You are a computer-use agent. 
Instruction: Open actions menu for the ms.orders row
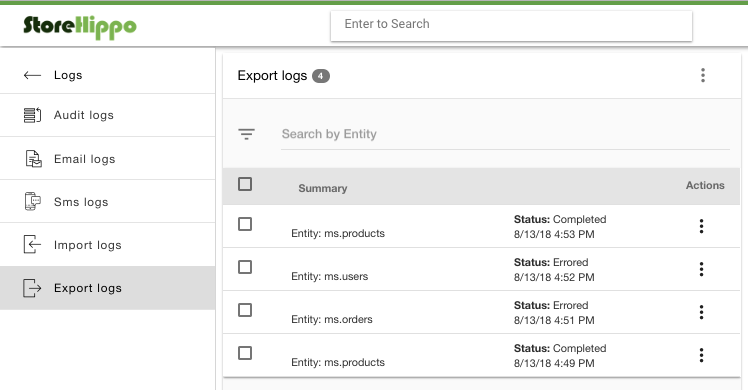click(x=701, y=312)
